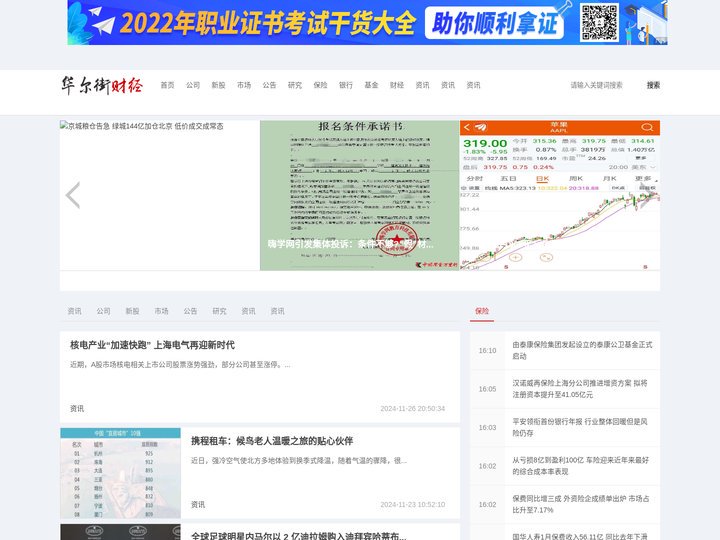The image size is (720, 540).
Task: Open the 报名条件承诺书 carousel slide
Action: click(360, 195)
